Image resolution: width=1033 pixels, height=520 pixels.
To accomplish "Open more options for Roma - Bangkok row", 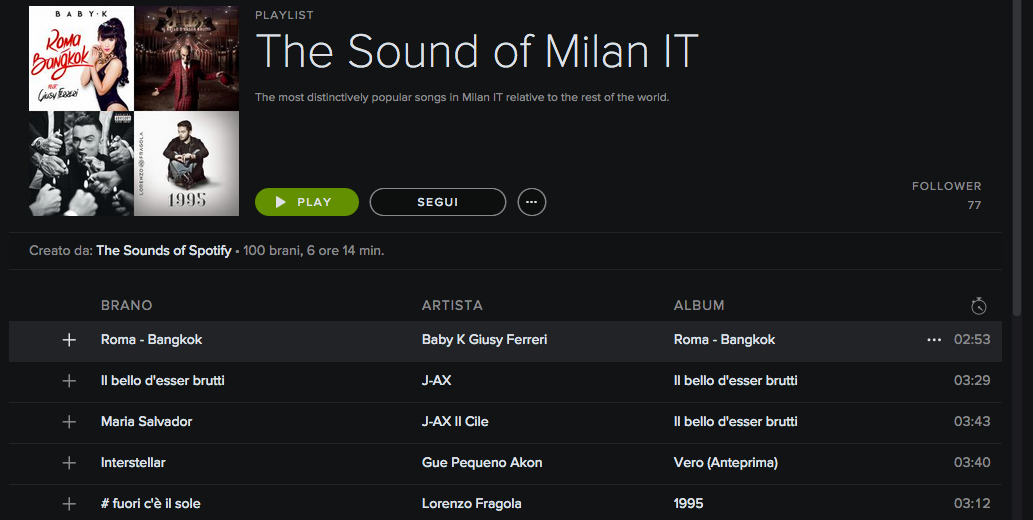I will tap(934, 340).
